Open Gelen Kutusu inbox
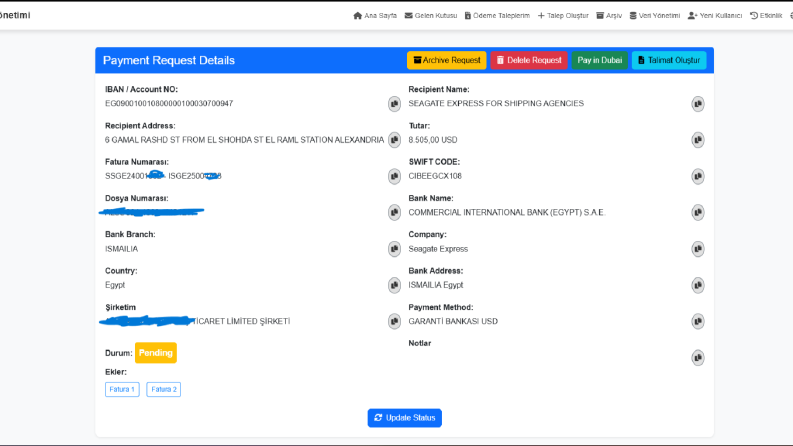The image size is (793, 446). [x=431, y=16]
